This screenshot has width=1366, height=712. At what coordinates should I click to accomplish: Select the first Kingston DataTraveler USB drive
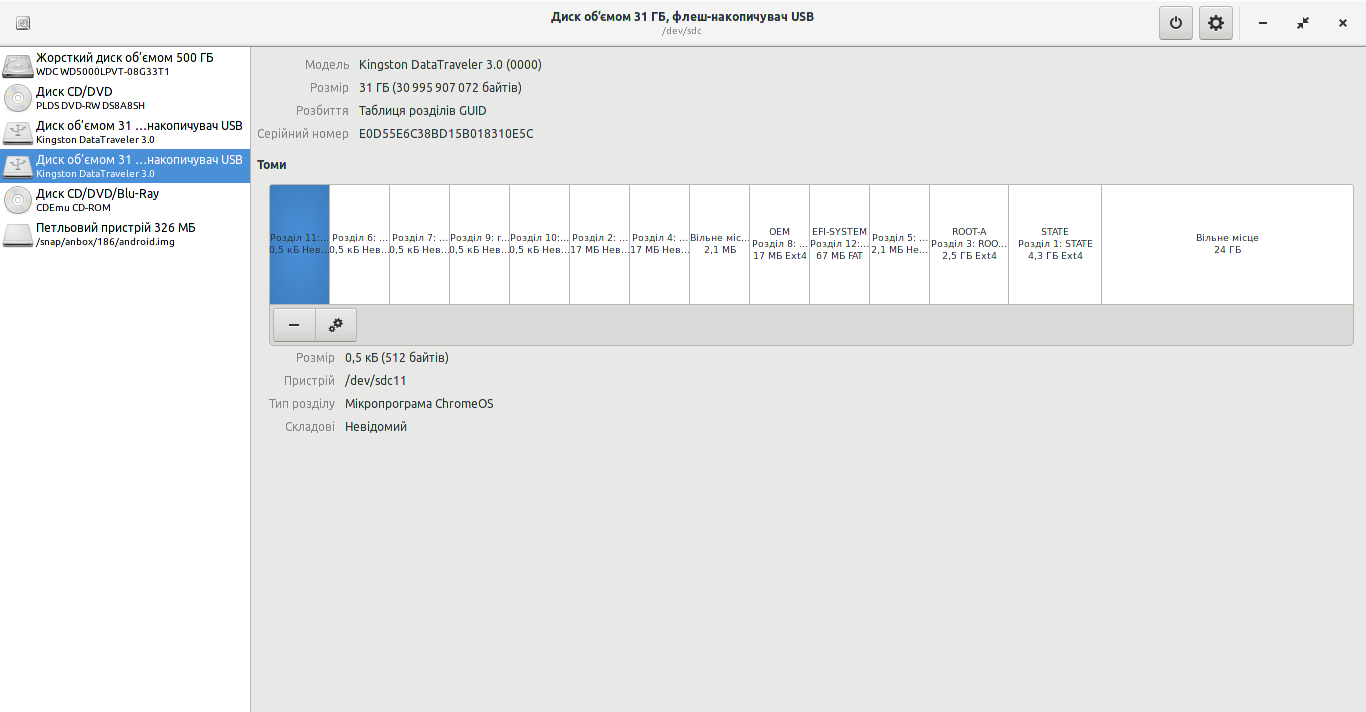(125, 132)
